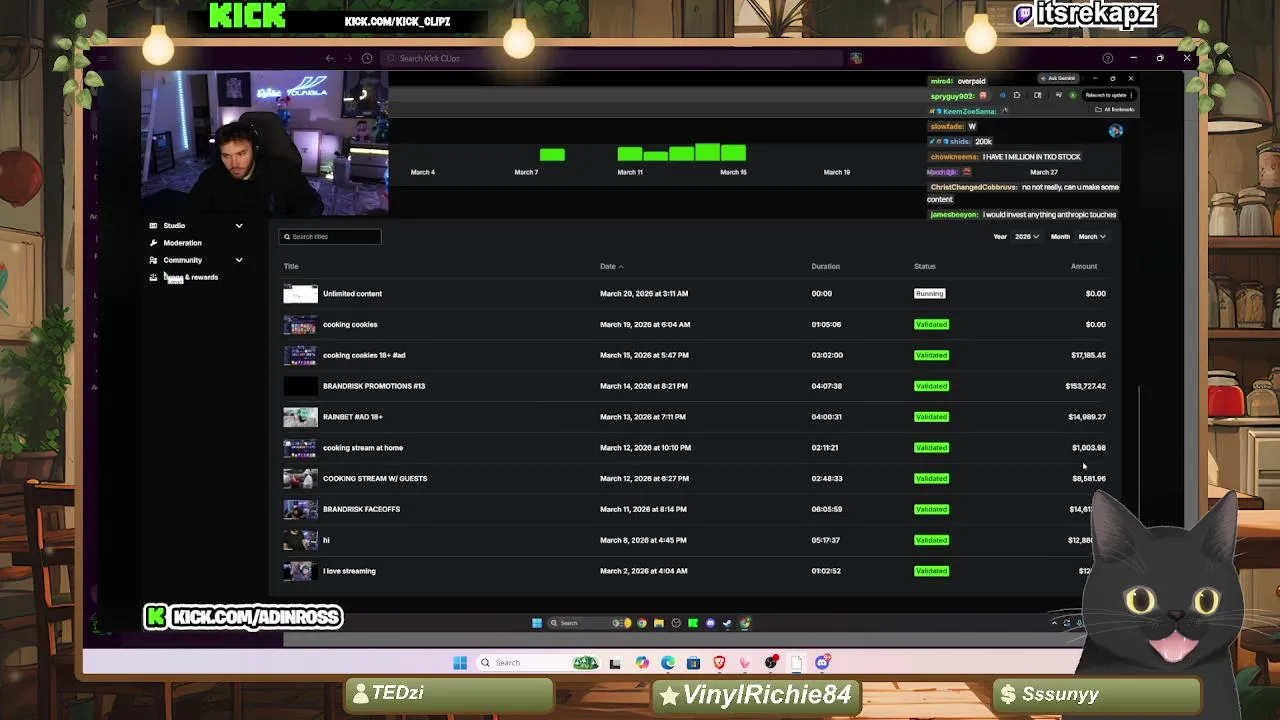Viewport: 1280px width, 720px height.
Task: Click the green bar at March 7
Action: click(552, 155)
